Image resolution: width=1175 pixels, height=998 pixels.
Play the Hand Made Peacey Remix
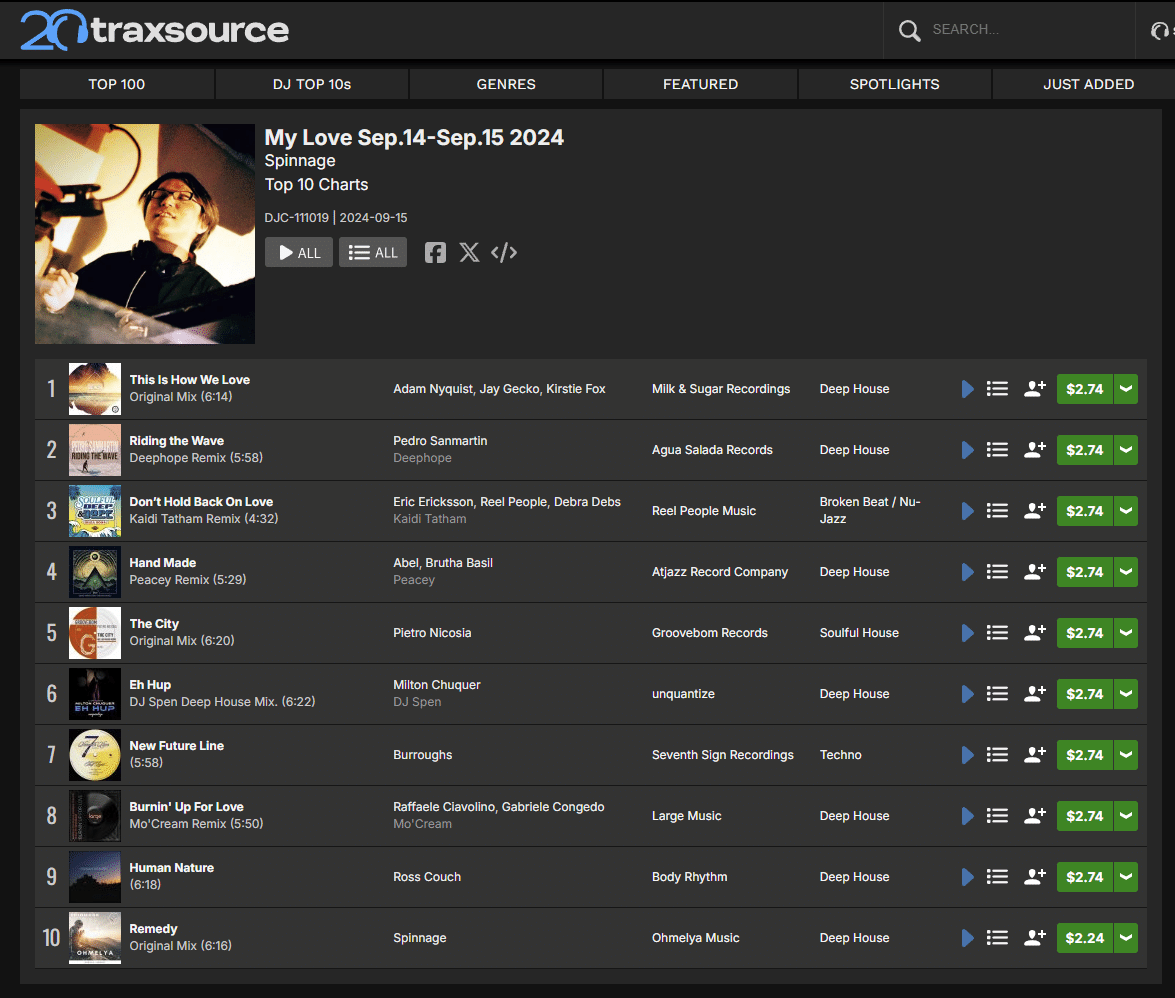tap(967, 572)
